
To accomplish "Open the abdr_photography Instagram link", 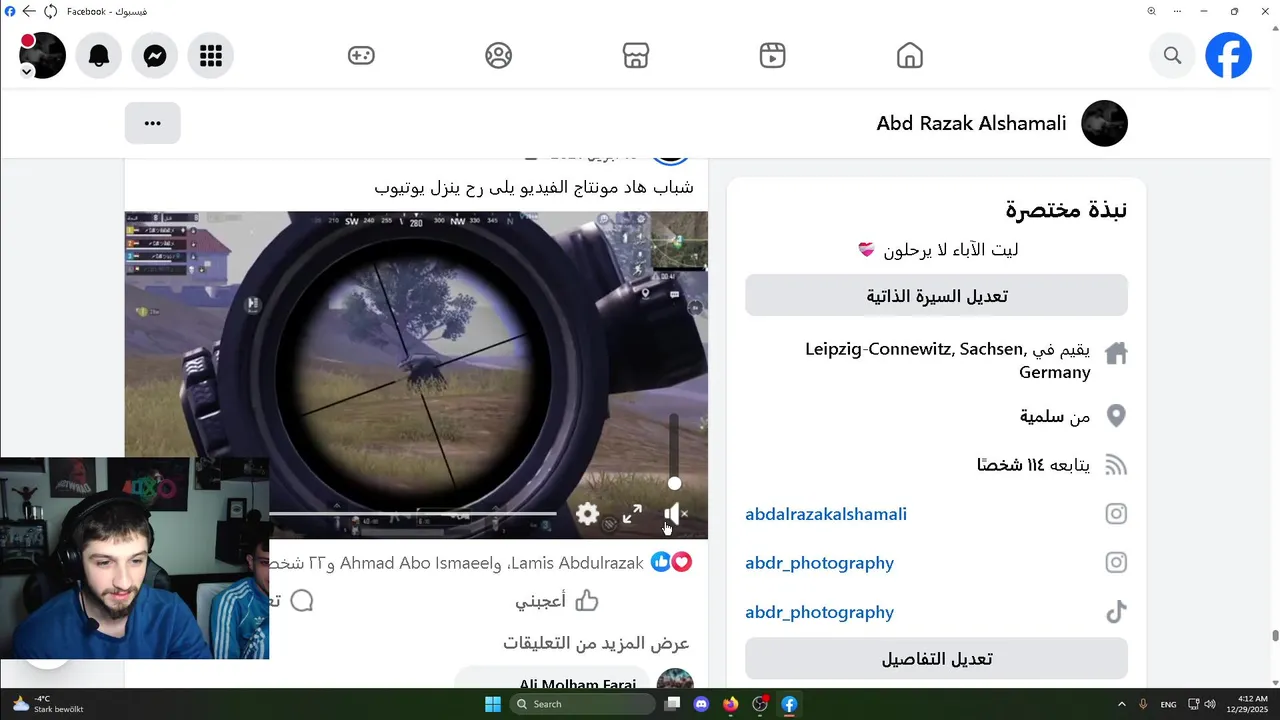I will [819, 563].
